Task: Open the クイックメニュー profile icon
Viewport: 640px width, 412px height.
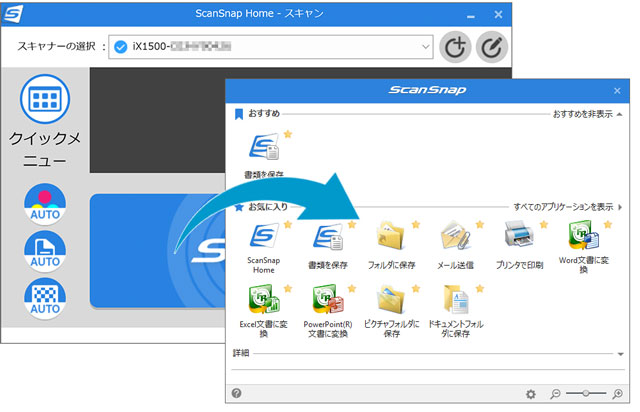Action: click(x=45, y=99)
